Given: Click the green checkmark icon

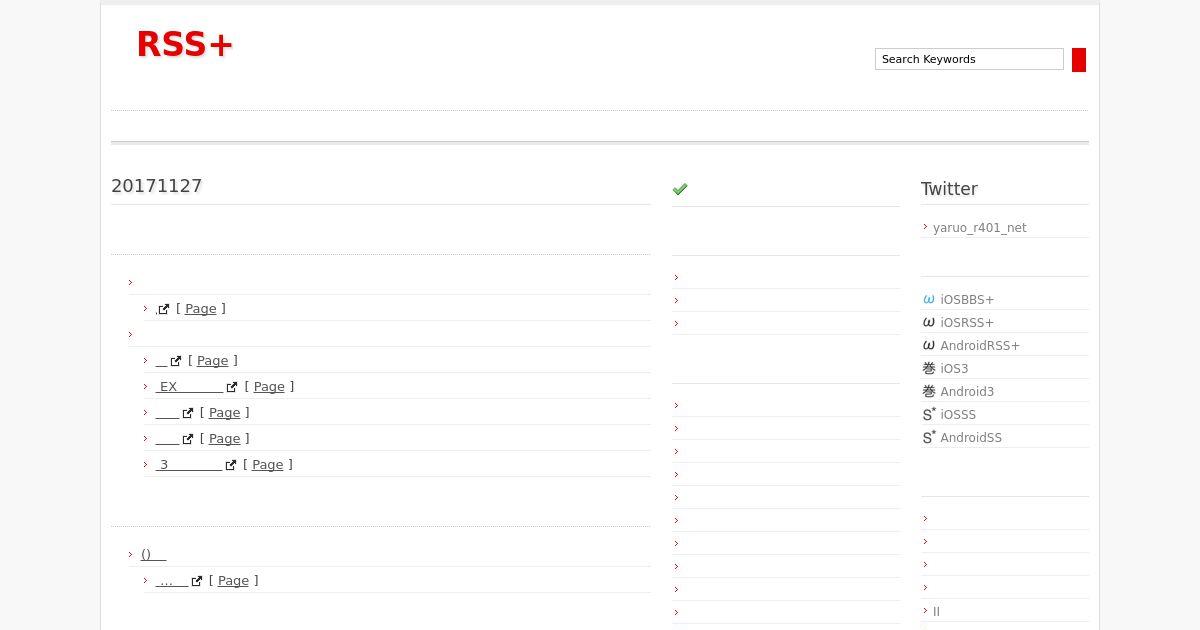Looking at the screenshot, I should click(x=680, y=189).
